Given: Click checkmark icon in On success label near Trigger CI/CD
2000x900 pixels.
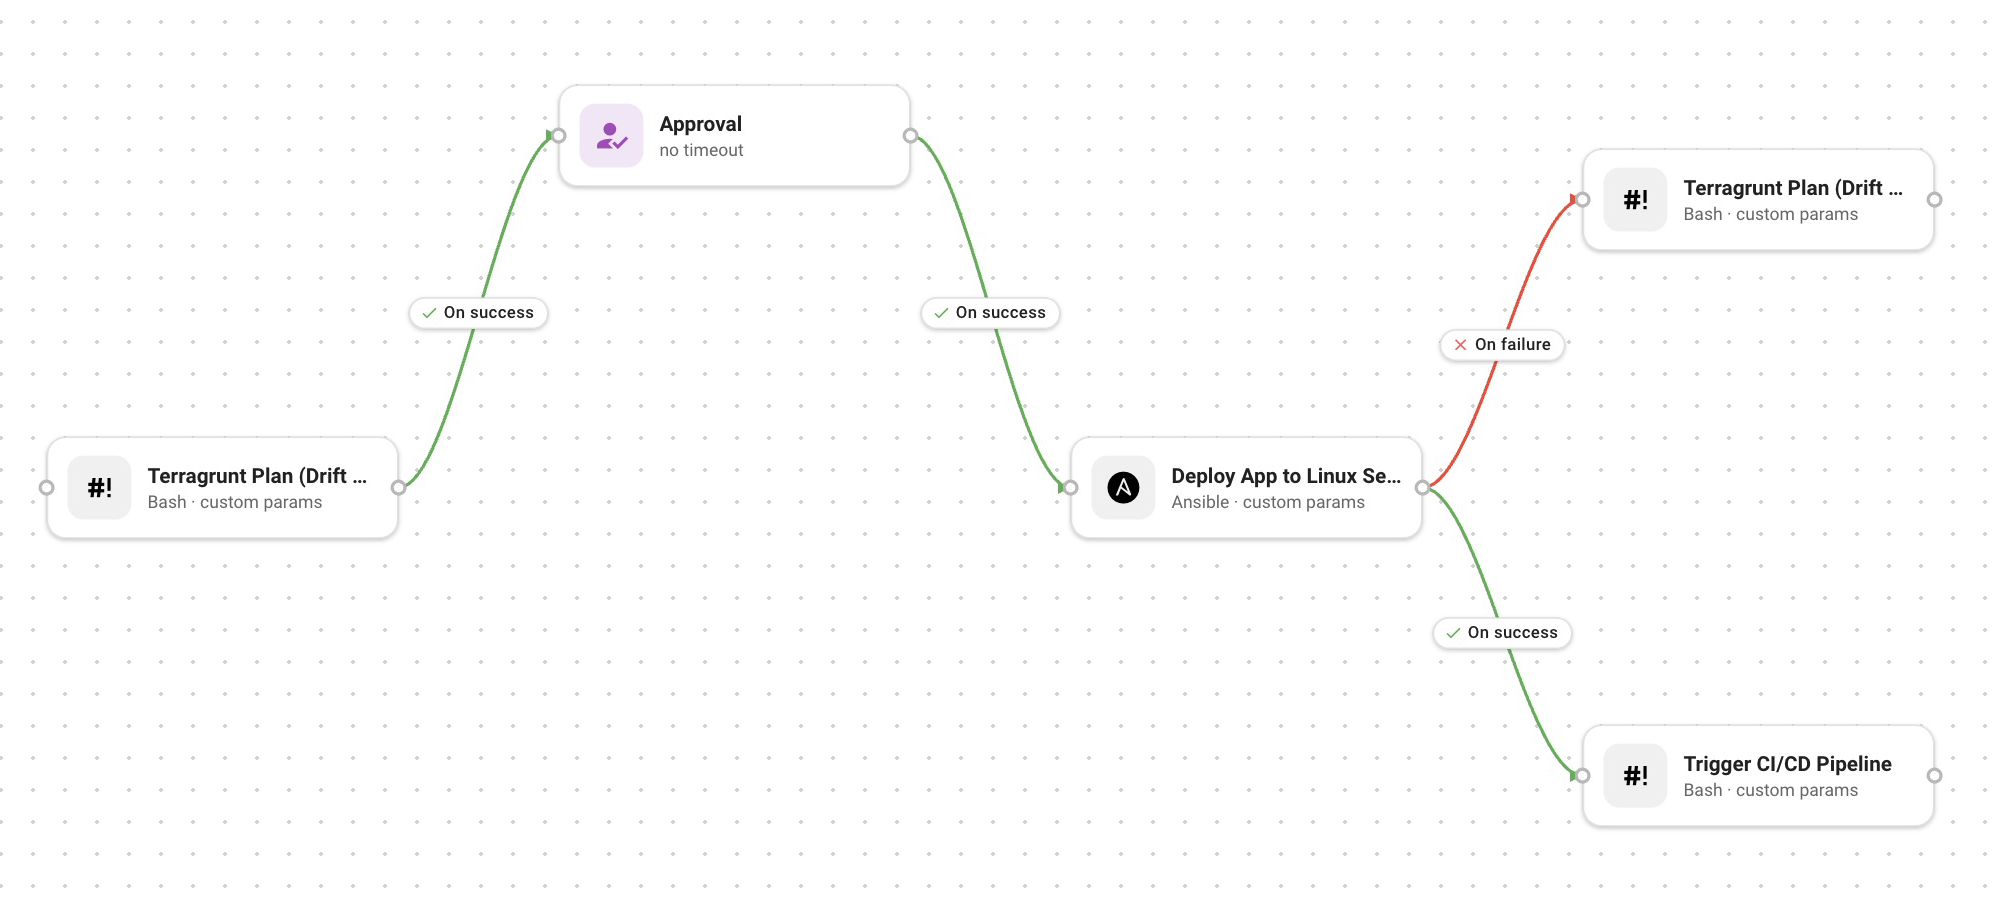Looking at the screenshot, I should coord(1453,633).
